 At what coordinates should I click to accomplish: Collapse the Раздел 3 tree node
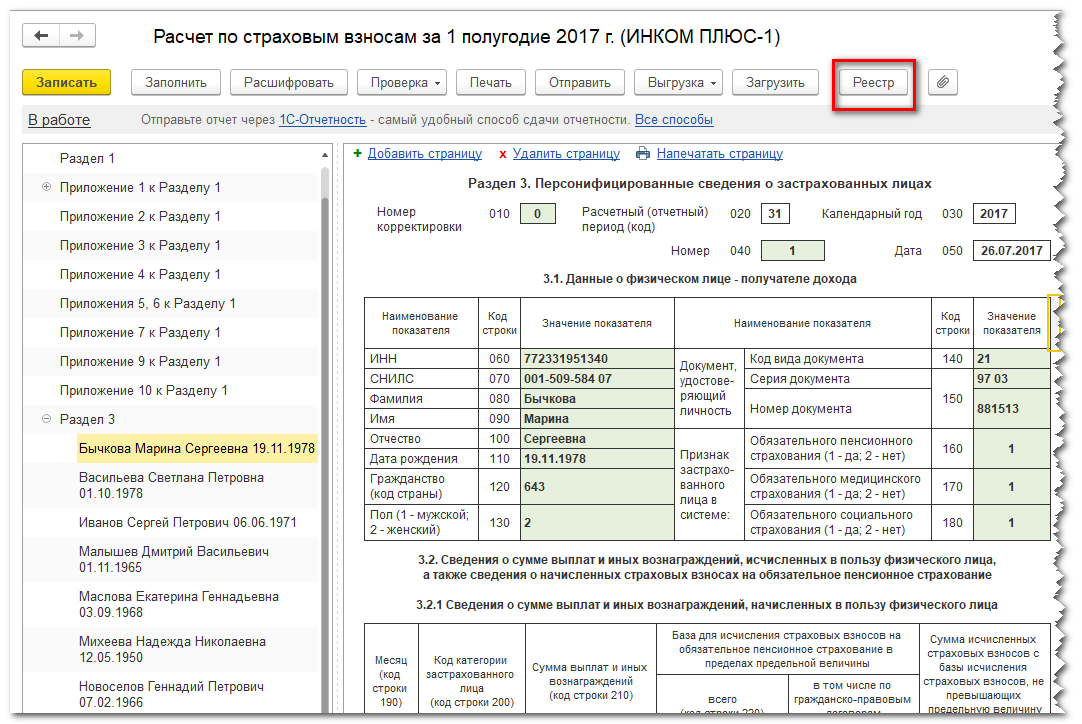click(x=46, y=418)
